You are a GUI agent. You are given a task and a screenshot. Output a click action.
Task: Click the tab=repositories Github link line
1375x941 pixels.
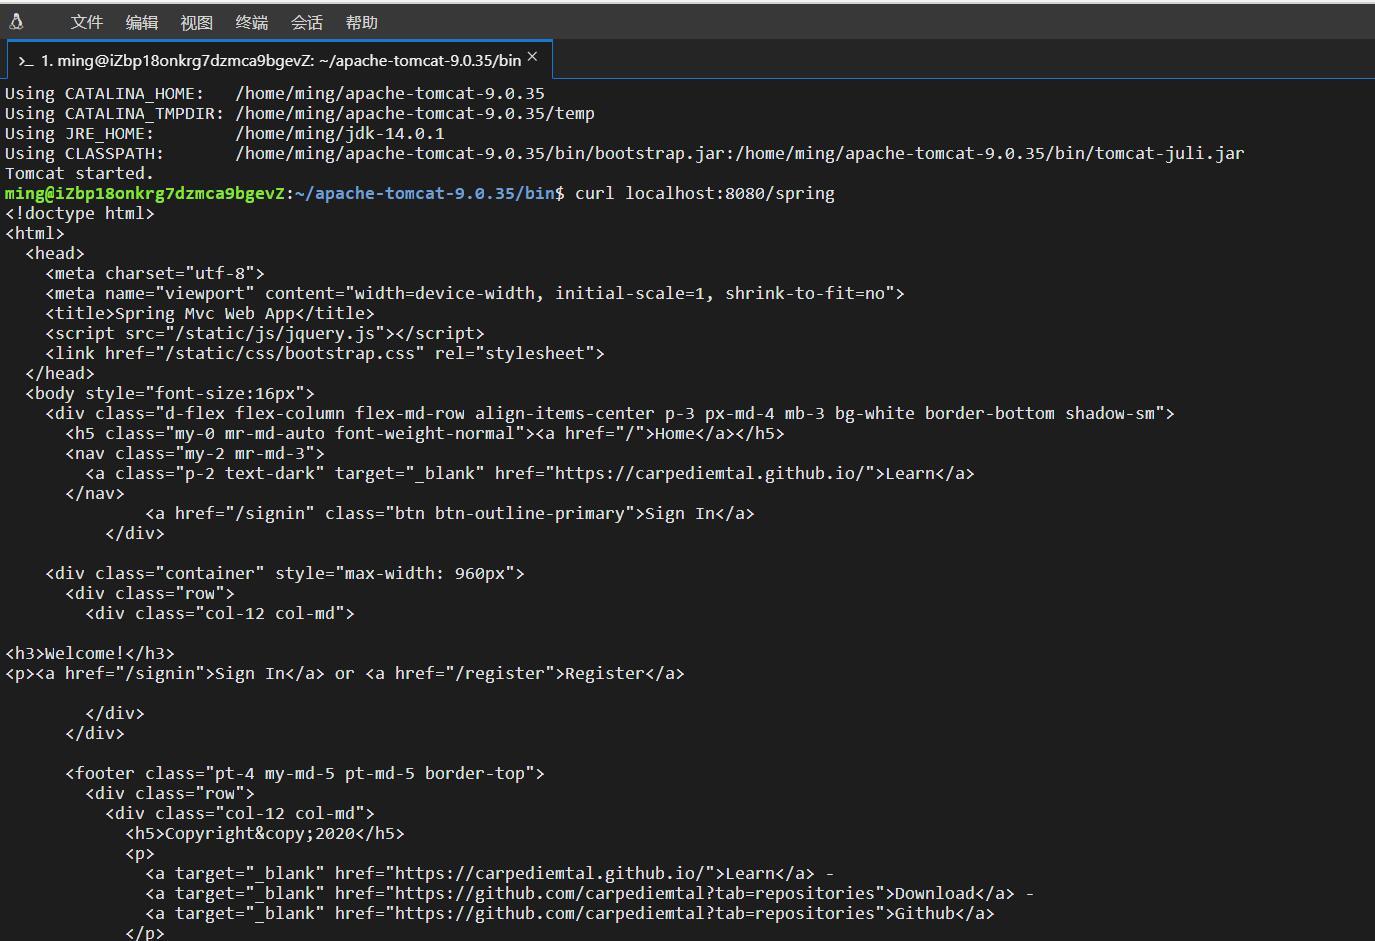[570, 913]
